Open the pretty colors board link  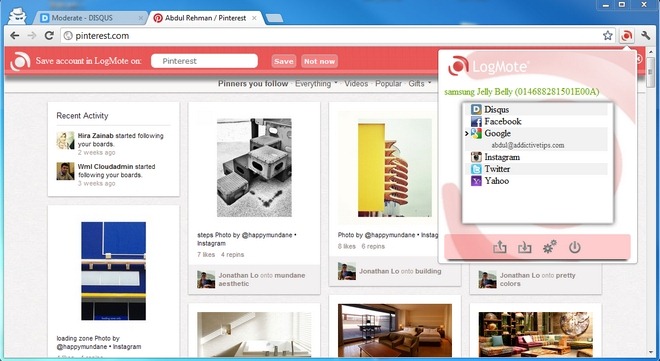point(538,279)
